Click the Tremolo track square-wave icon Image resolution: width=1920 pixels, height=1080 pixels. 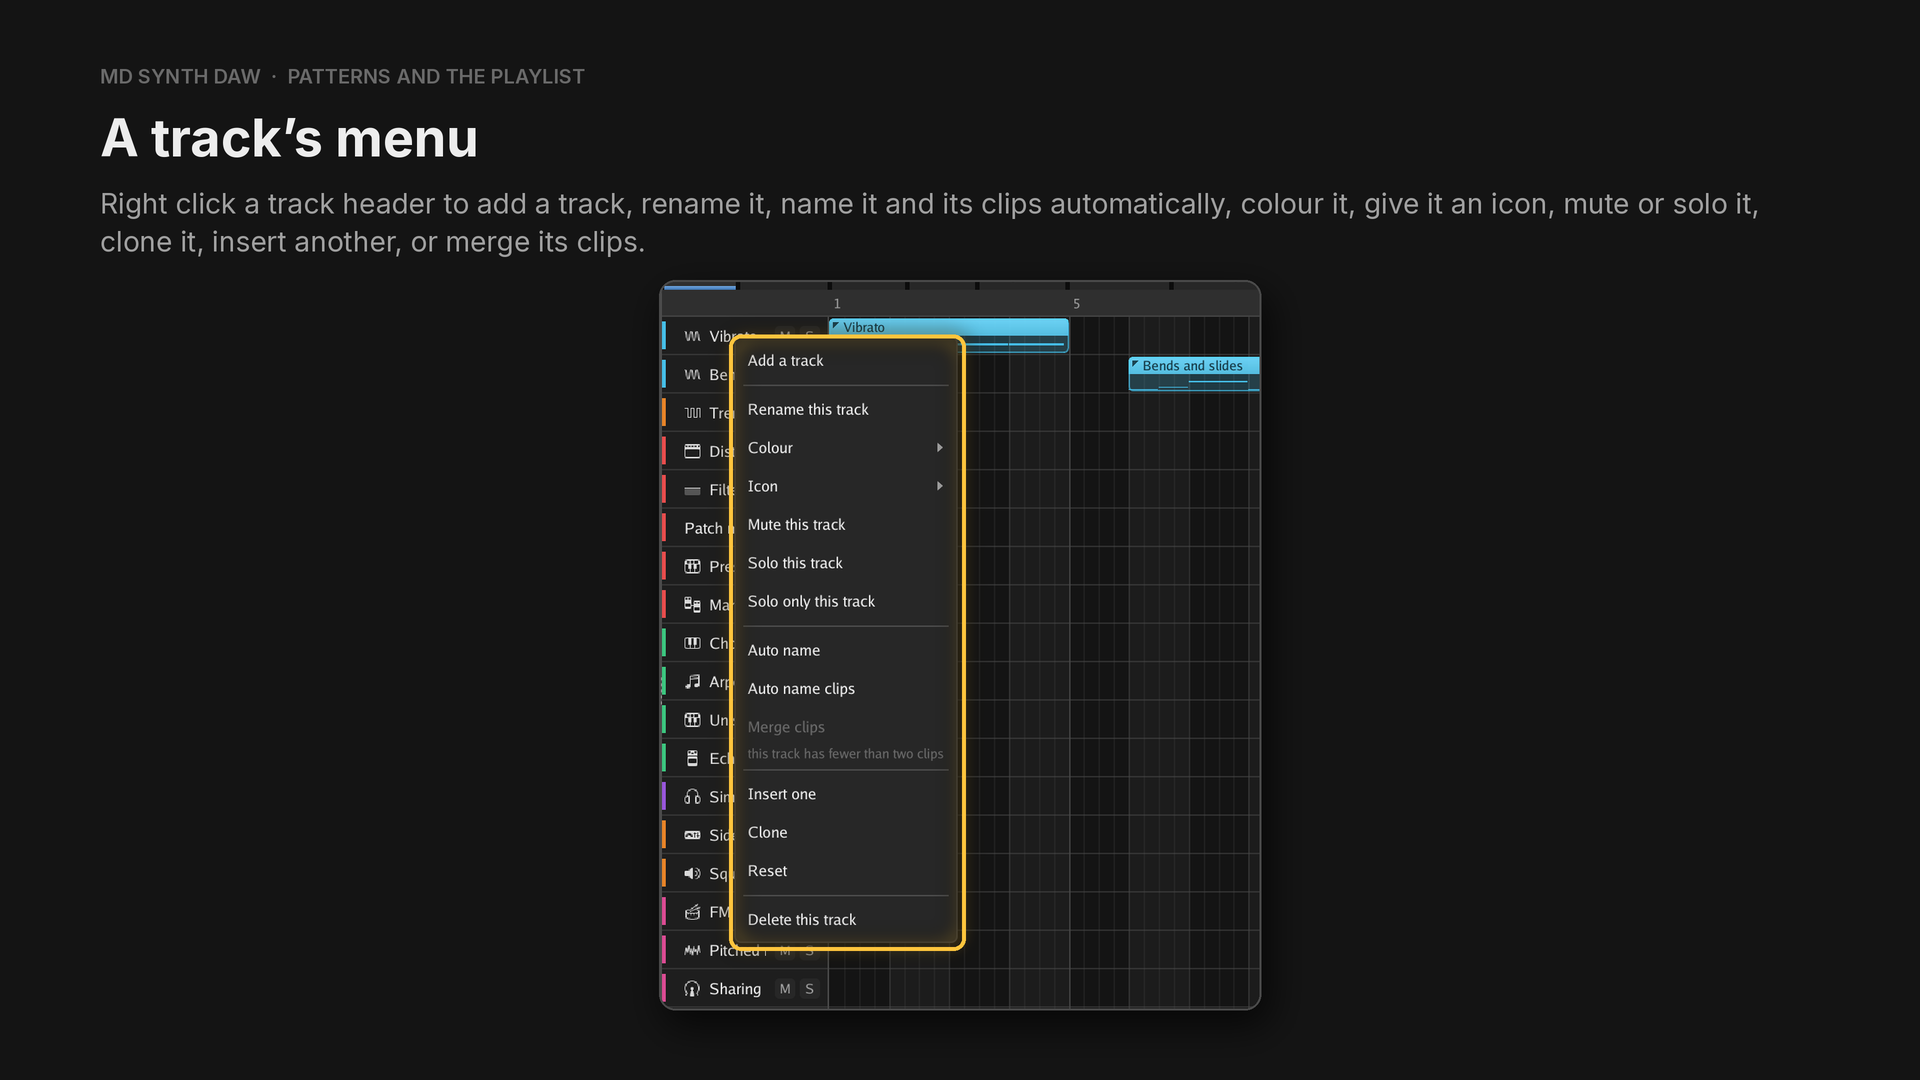pyautogui.click(x=692, y=413)
